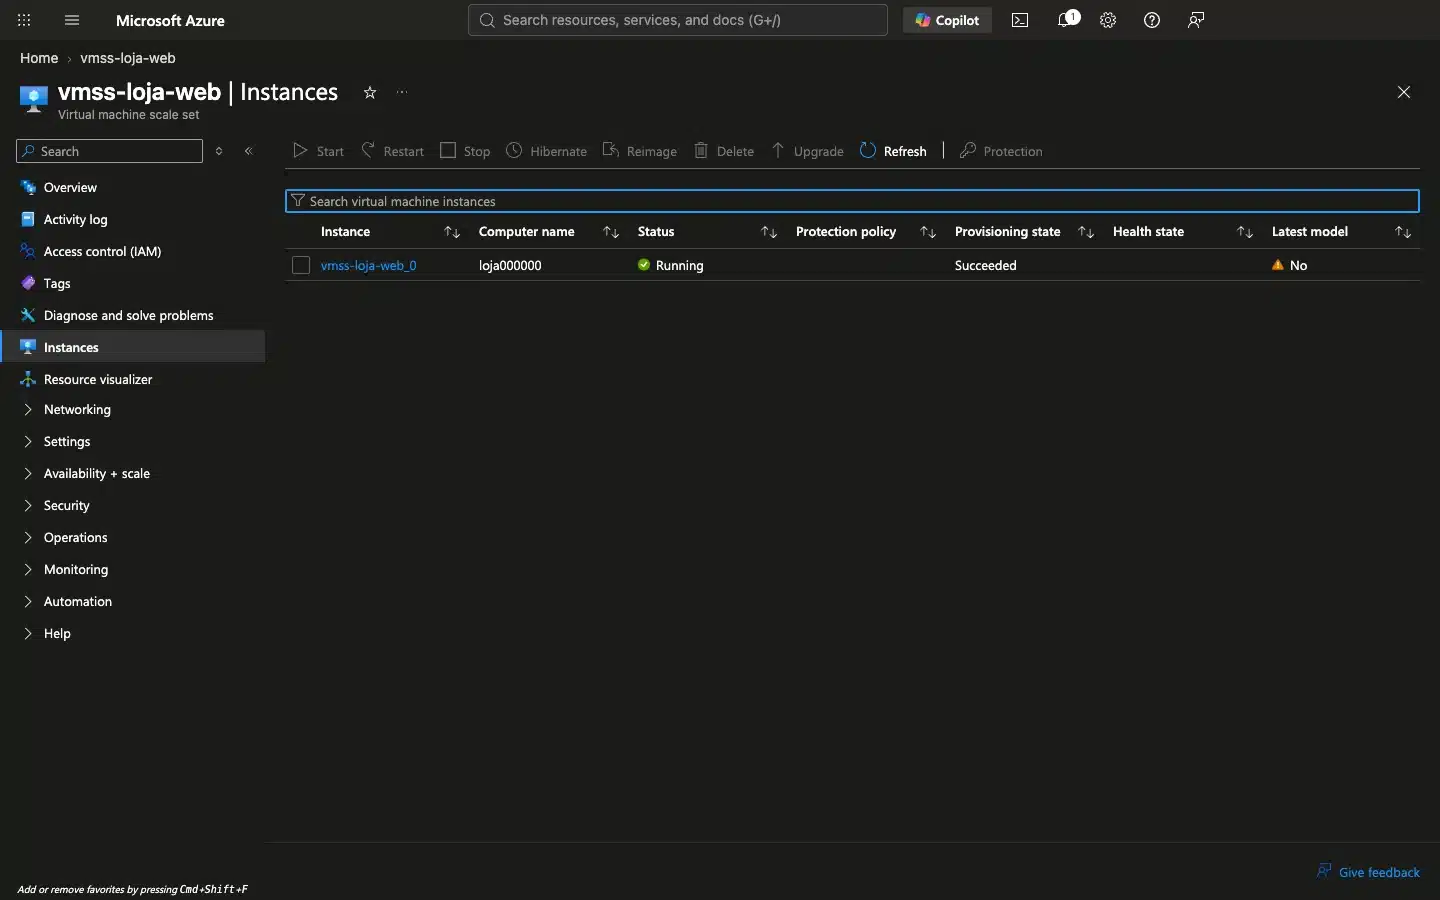Select Instances in the sidebar

[132, 348]
